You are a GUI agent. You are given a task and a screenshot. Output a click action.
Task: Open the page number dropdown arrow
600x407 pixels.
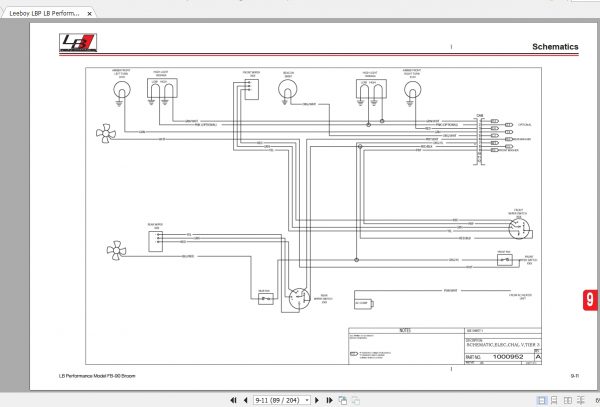tap(307, 400)
